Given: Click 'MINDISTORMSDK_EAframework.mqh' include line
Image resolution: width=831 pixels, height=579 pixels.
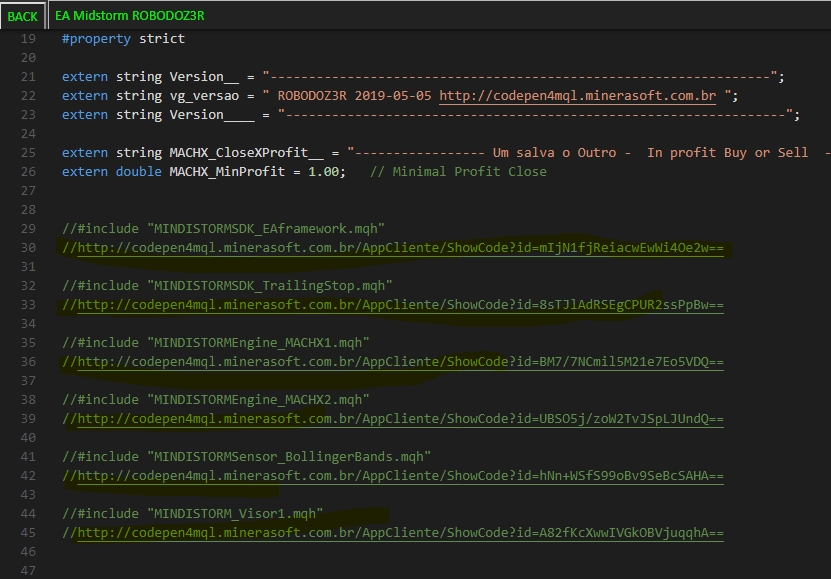Looking at the screenshot, I should click(x=223, y=229).
